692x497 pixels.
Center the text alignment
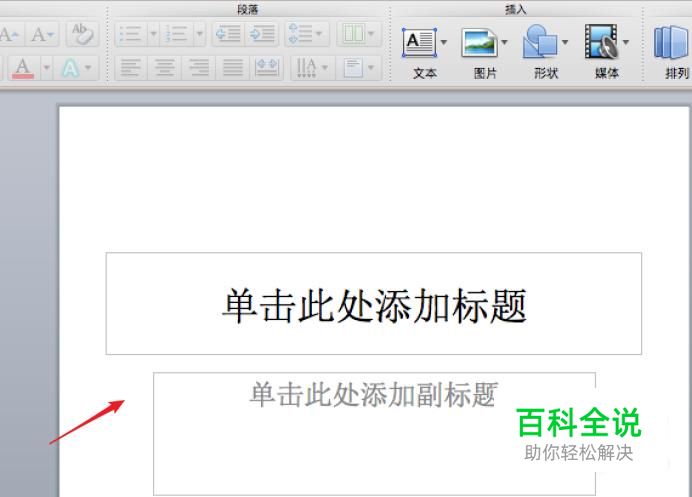(165, 68)
